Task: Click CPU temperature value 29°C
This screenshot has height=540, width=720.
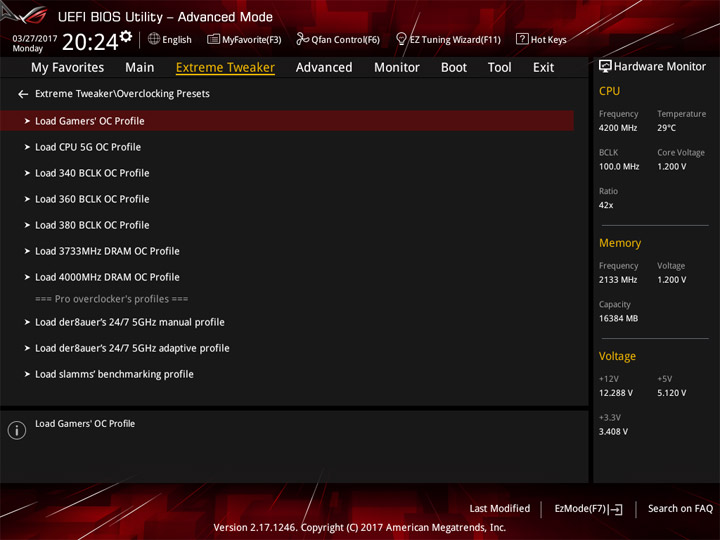Action: [666, 128]
